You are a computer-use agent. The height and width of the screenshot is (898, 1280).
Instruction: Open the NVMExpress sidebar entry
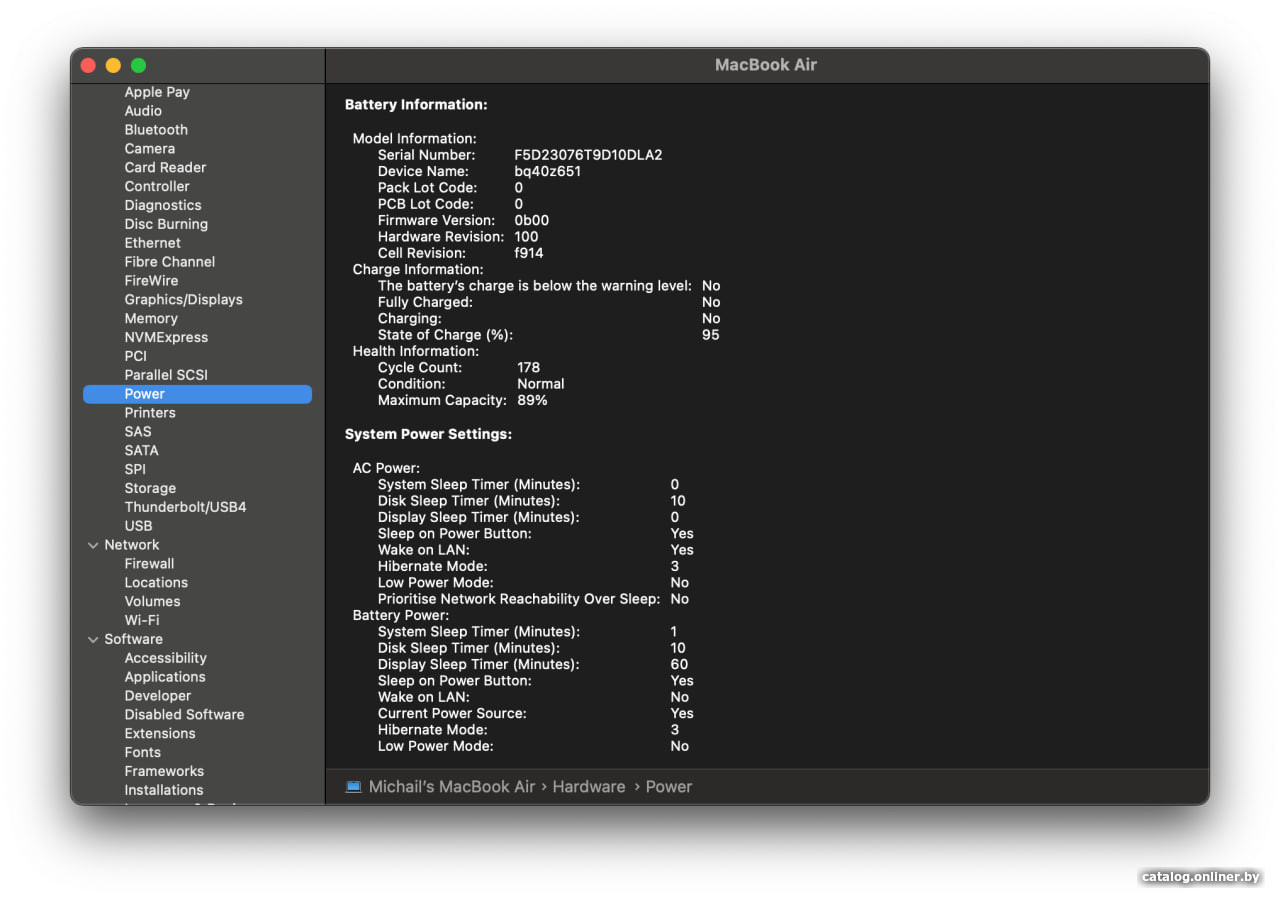point(166,338)
